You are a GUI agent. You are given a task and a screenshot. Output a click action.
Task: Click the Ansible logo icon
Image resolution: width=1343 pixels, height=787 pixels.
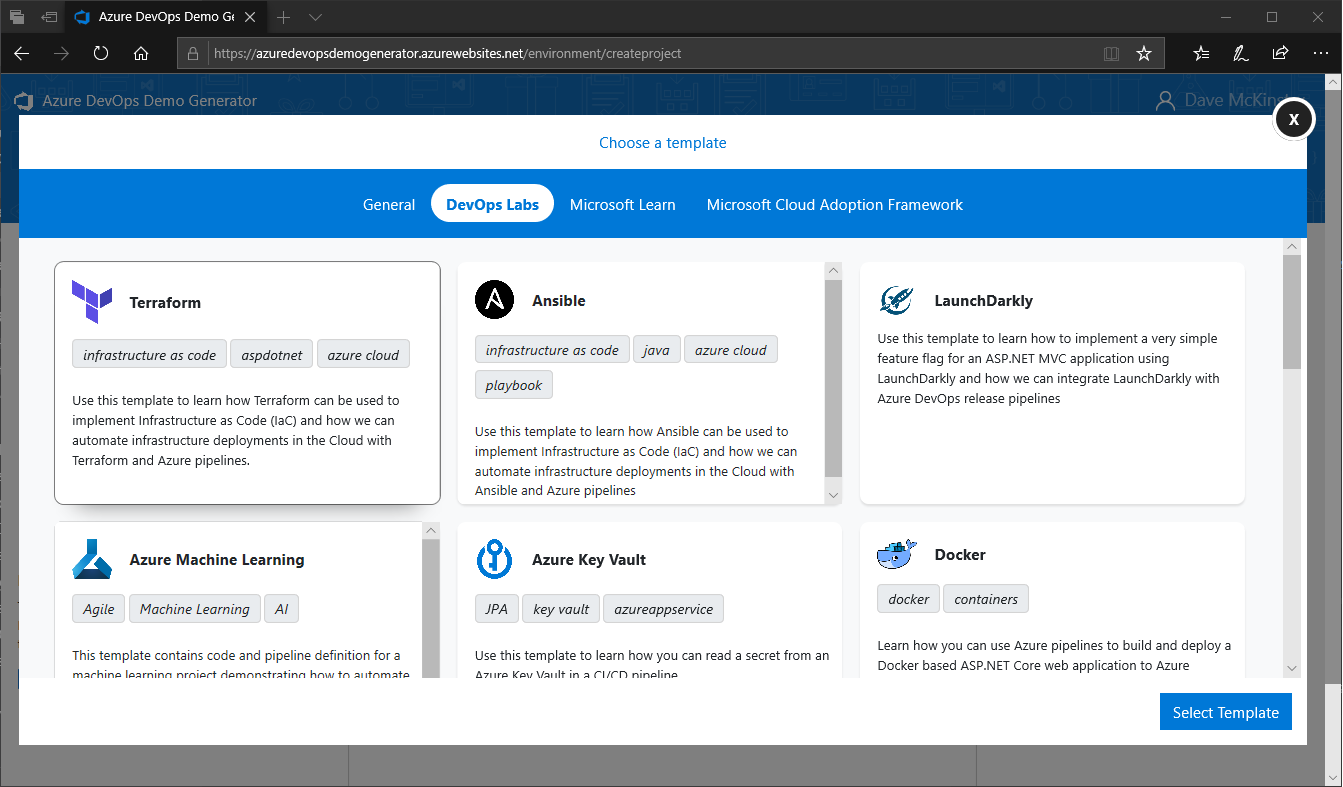(494, 300)
